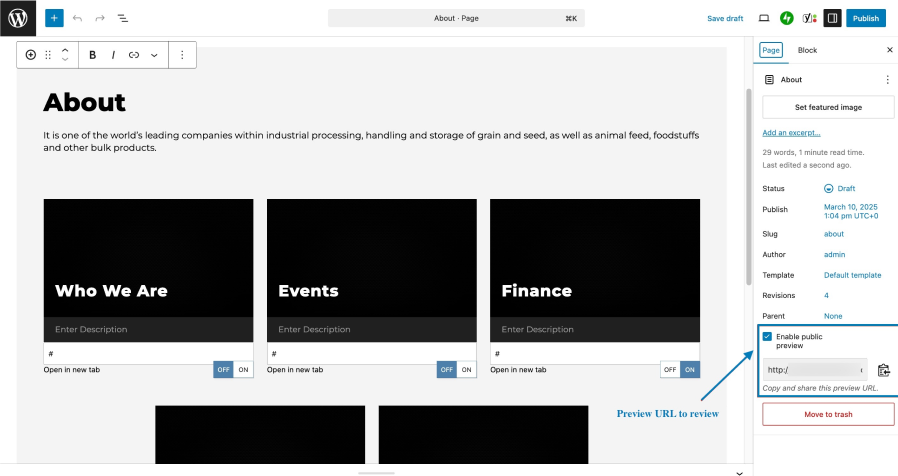This screenshot has width=898, height=476.
Task: Open the About page actions three-dot menu
Action: tap(887, 80)
